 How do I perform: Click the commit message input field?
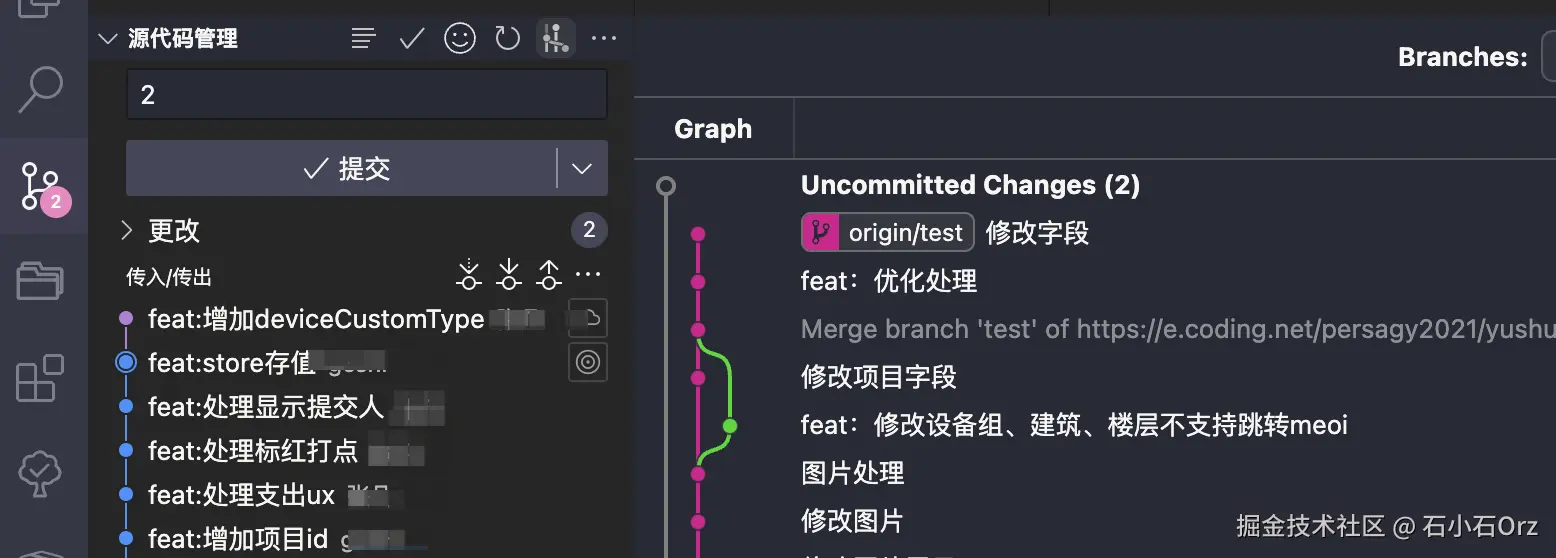(x=366, y=95)
